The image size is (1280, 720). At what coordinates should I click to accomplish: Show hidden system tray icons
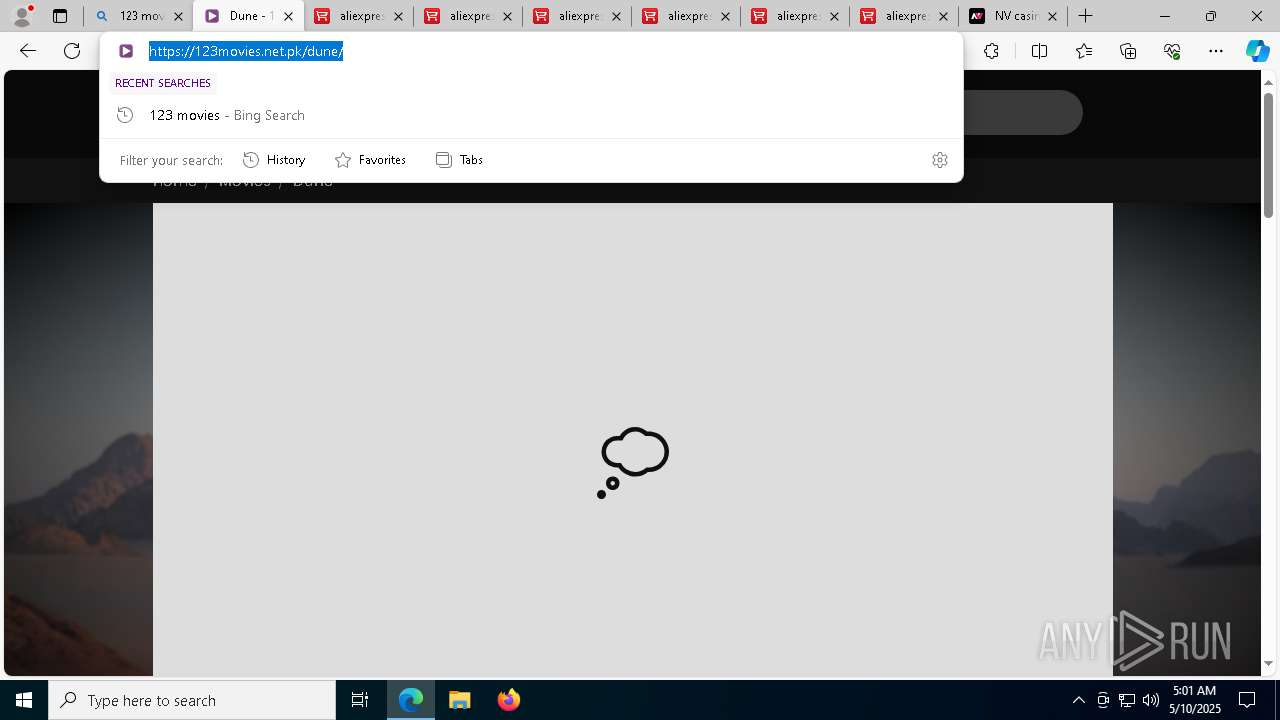(x=1078, y=700)
